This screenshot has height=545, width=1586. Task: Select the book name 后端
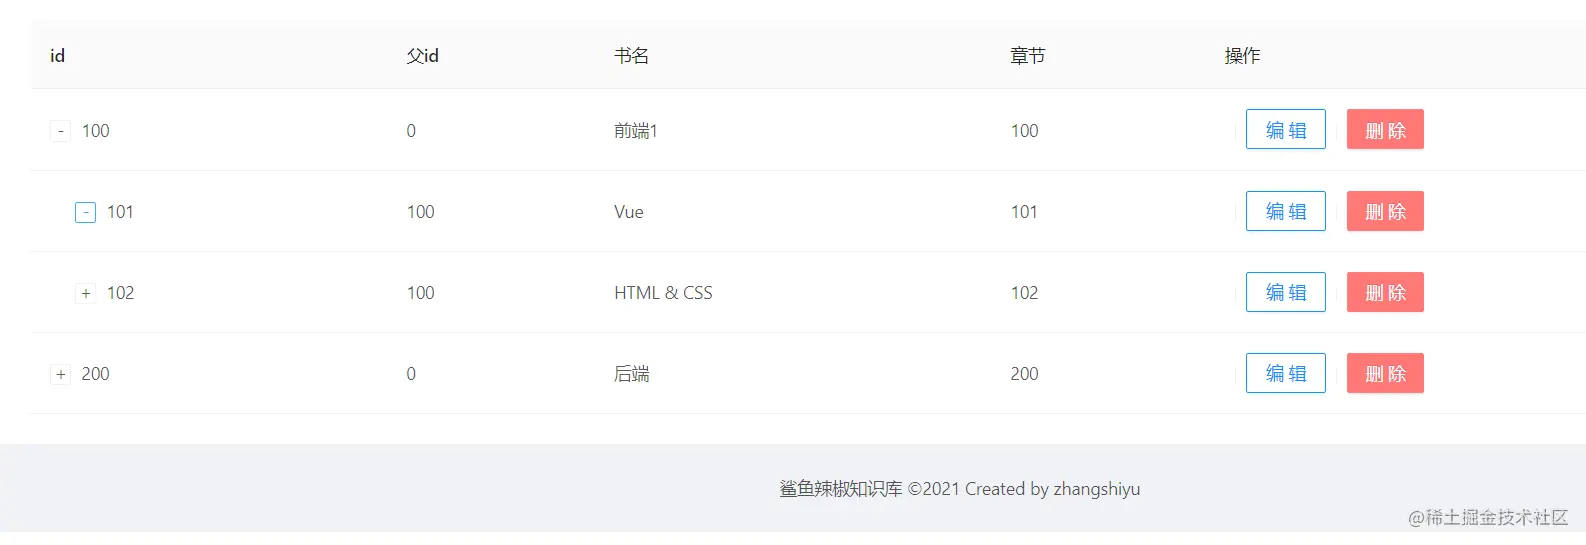[631, 374]
